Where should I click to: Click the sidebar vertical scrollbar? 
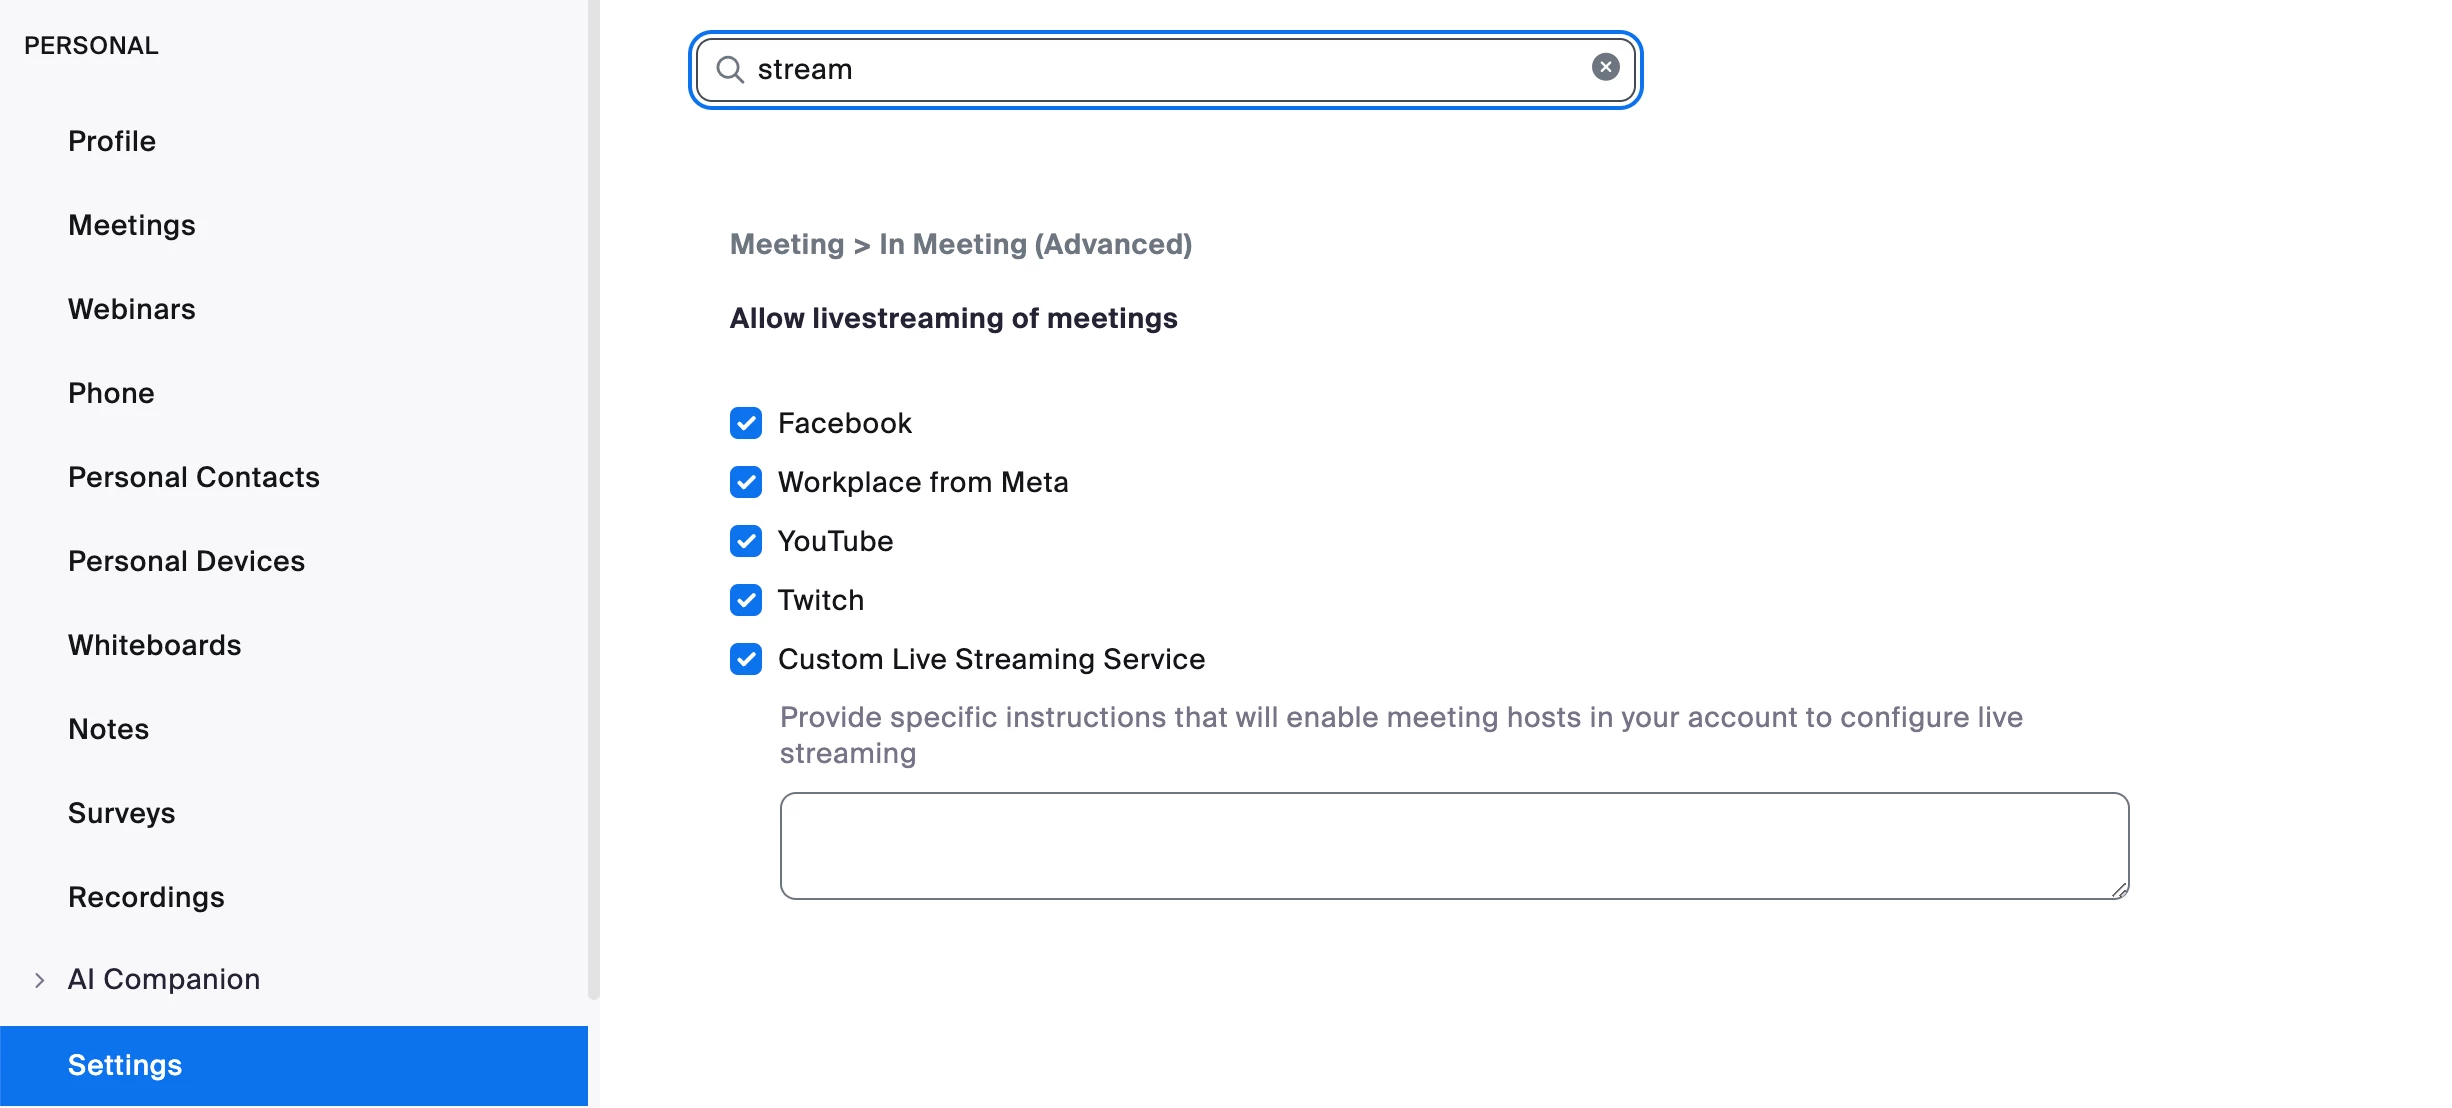(593, 500)
